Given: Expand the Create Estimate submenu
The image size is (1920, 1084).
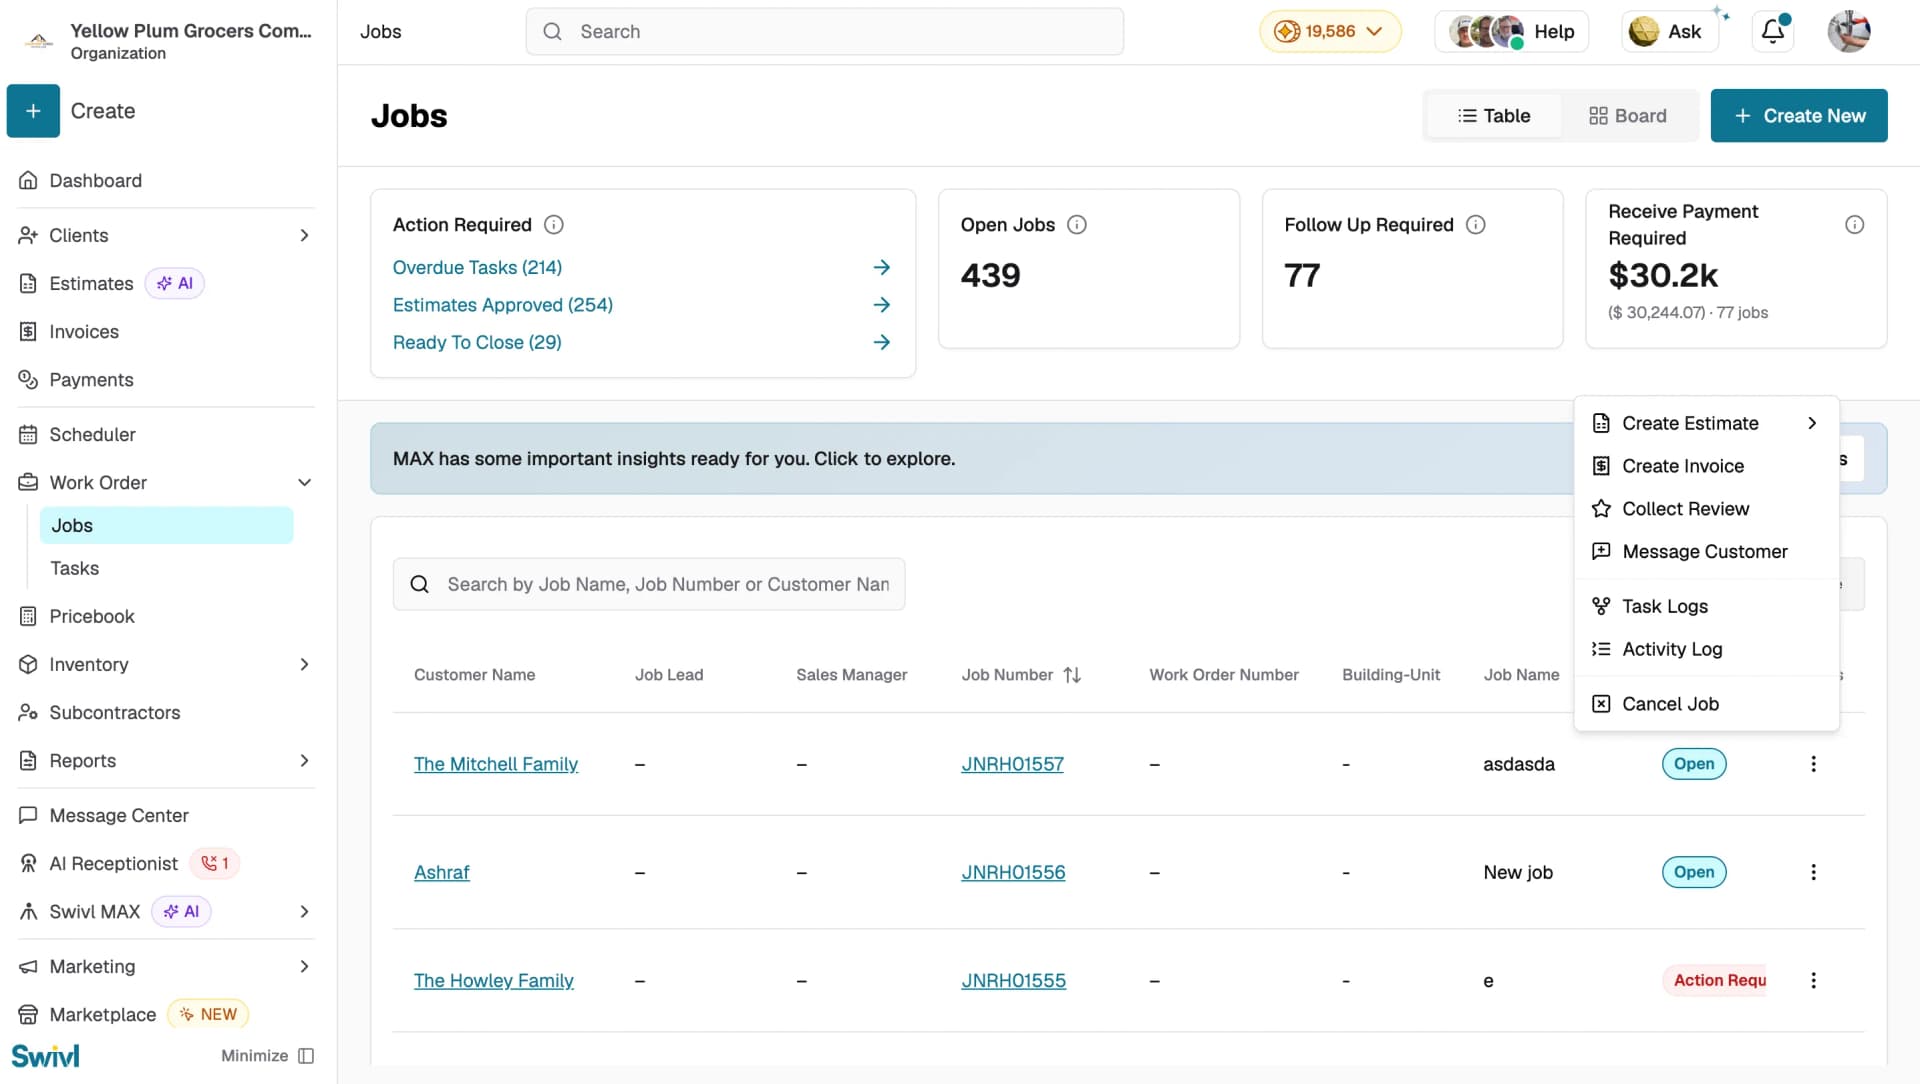Looking at the screenshot, I should [1706, 424].
